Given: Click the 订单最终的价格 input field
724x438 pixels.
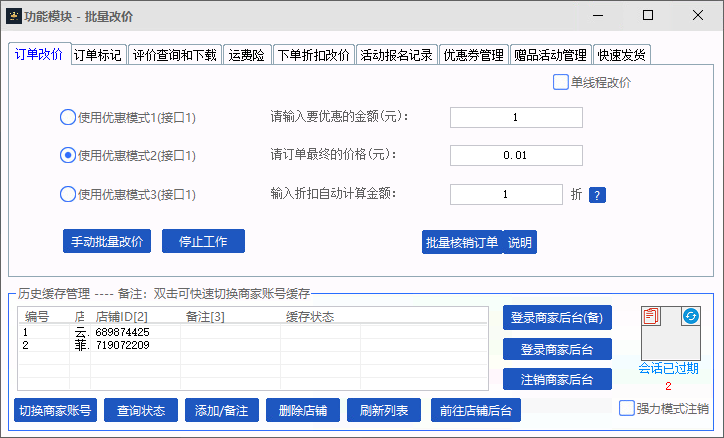Looking at the screenshot, I should click(515, 156).
